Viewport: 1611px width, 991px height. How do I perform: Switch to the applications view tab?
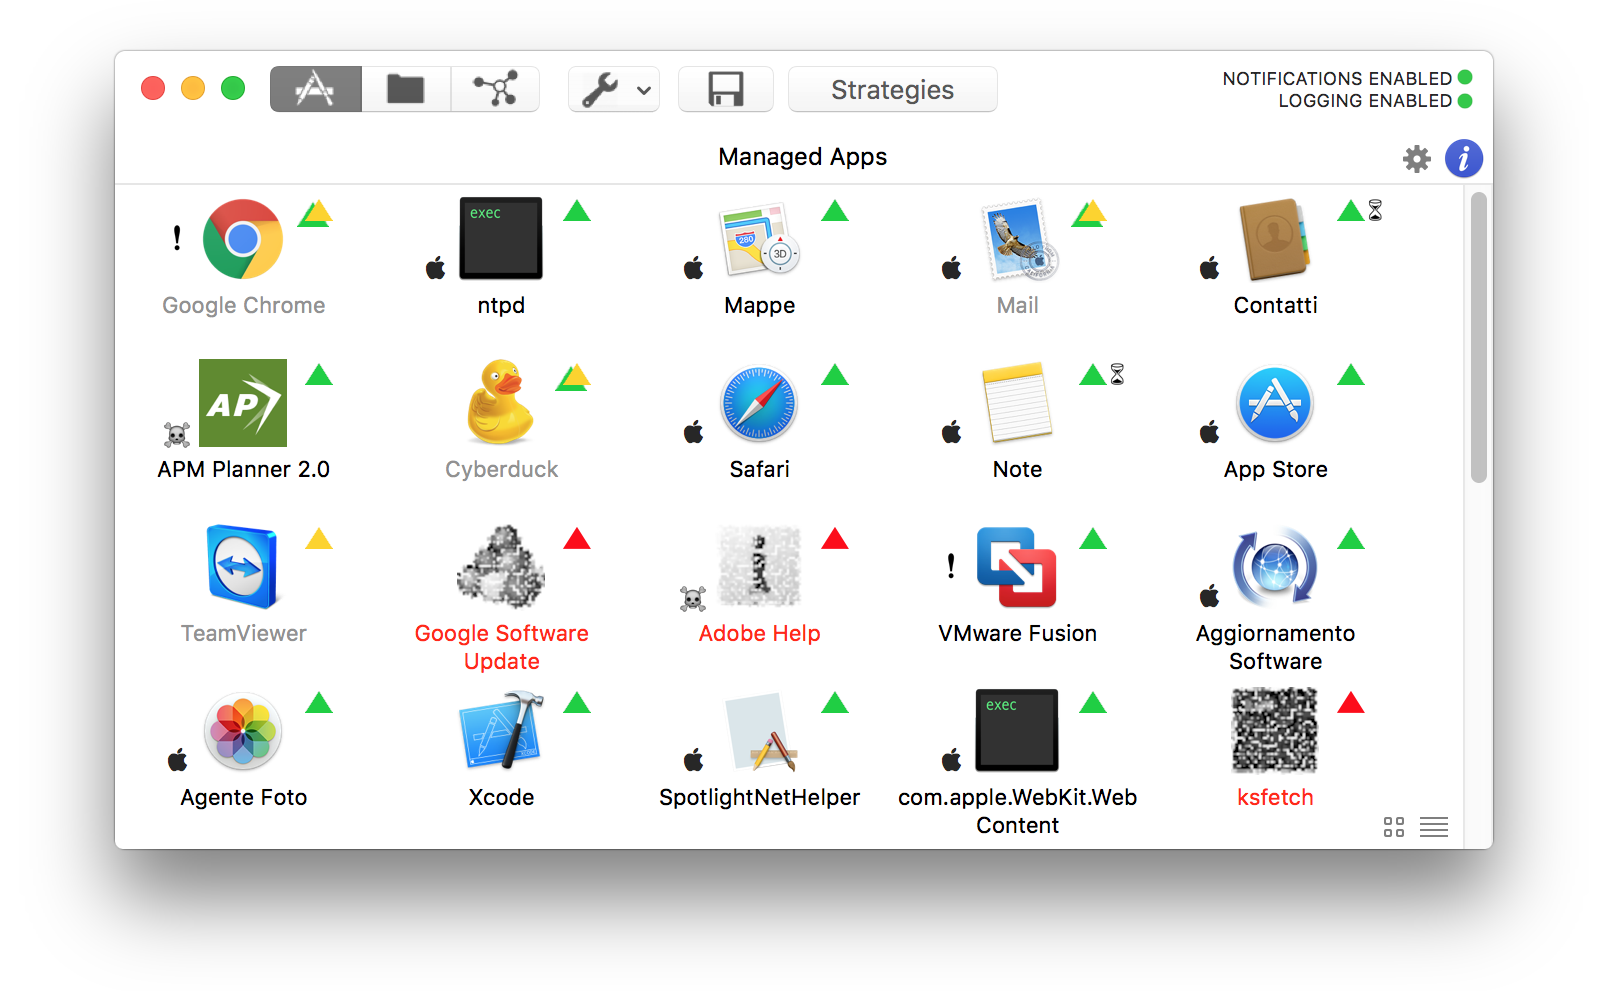[315, 89]
